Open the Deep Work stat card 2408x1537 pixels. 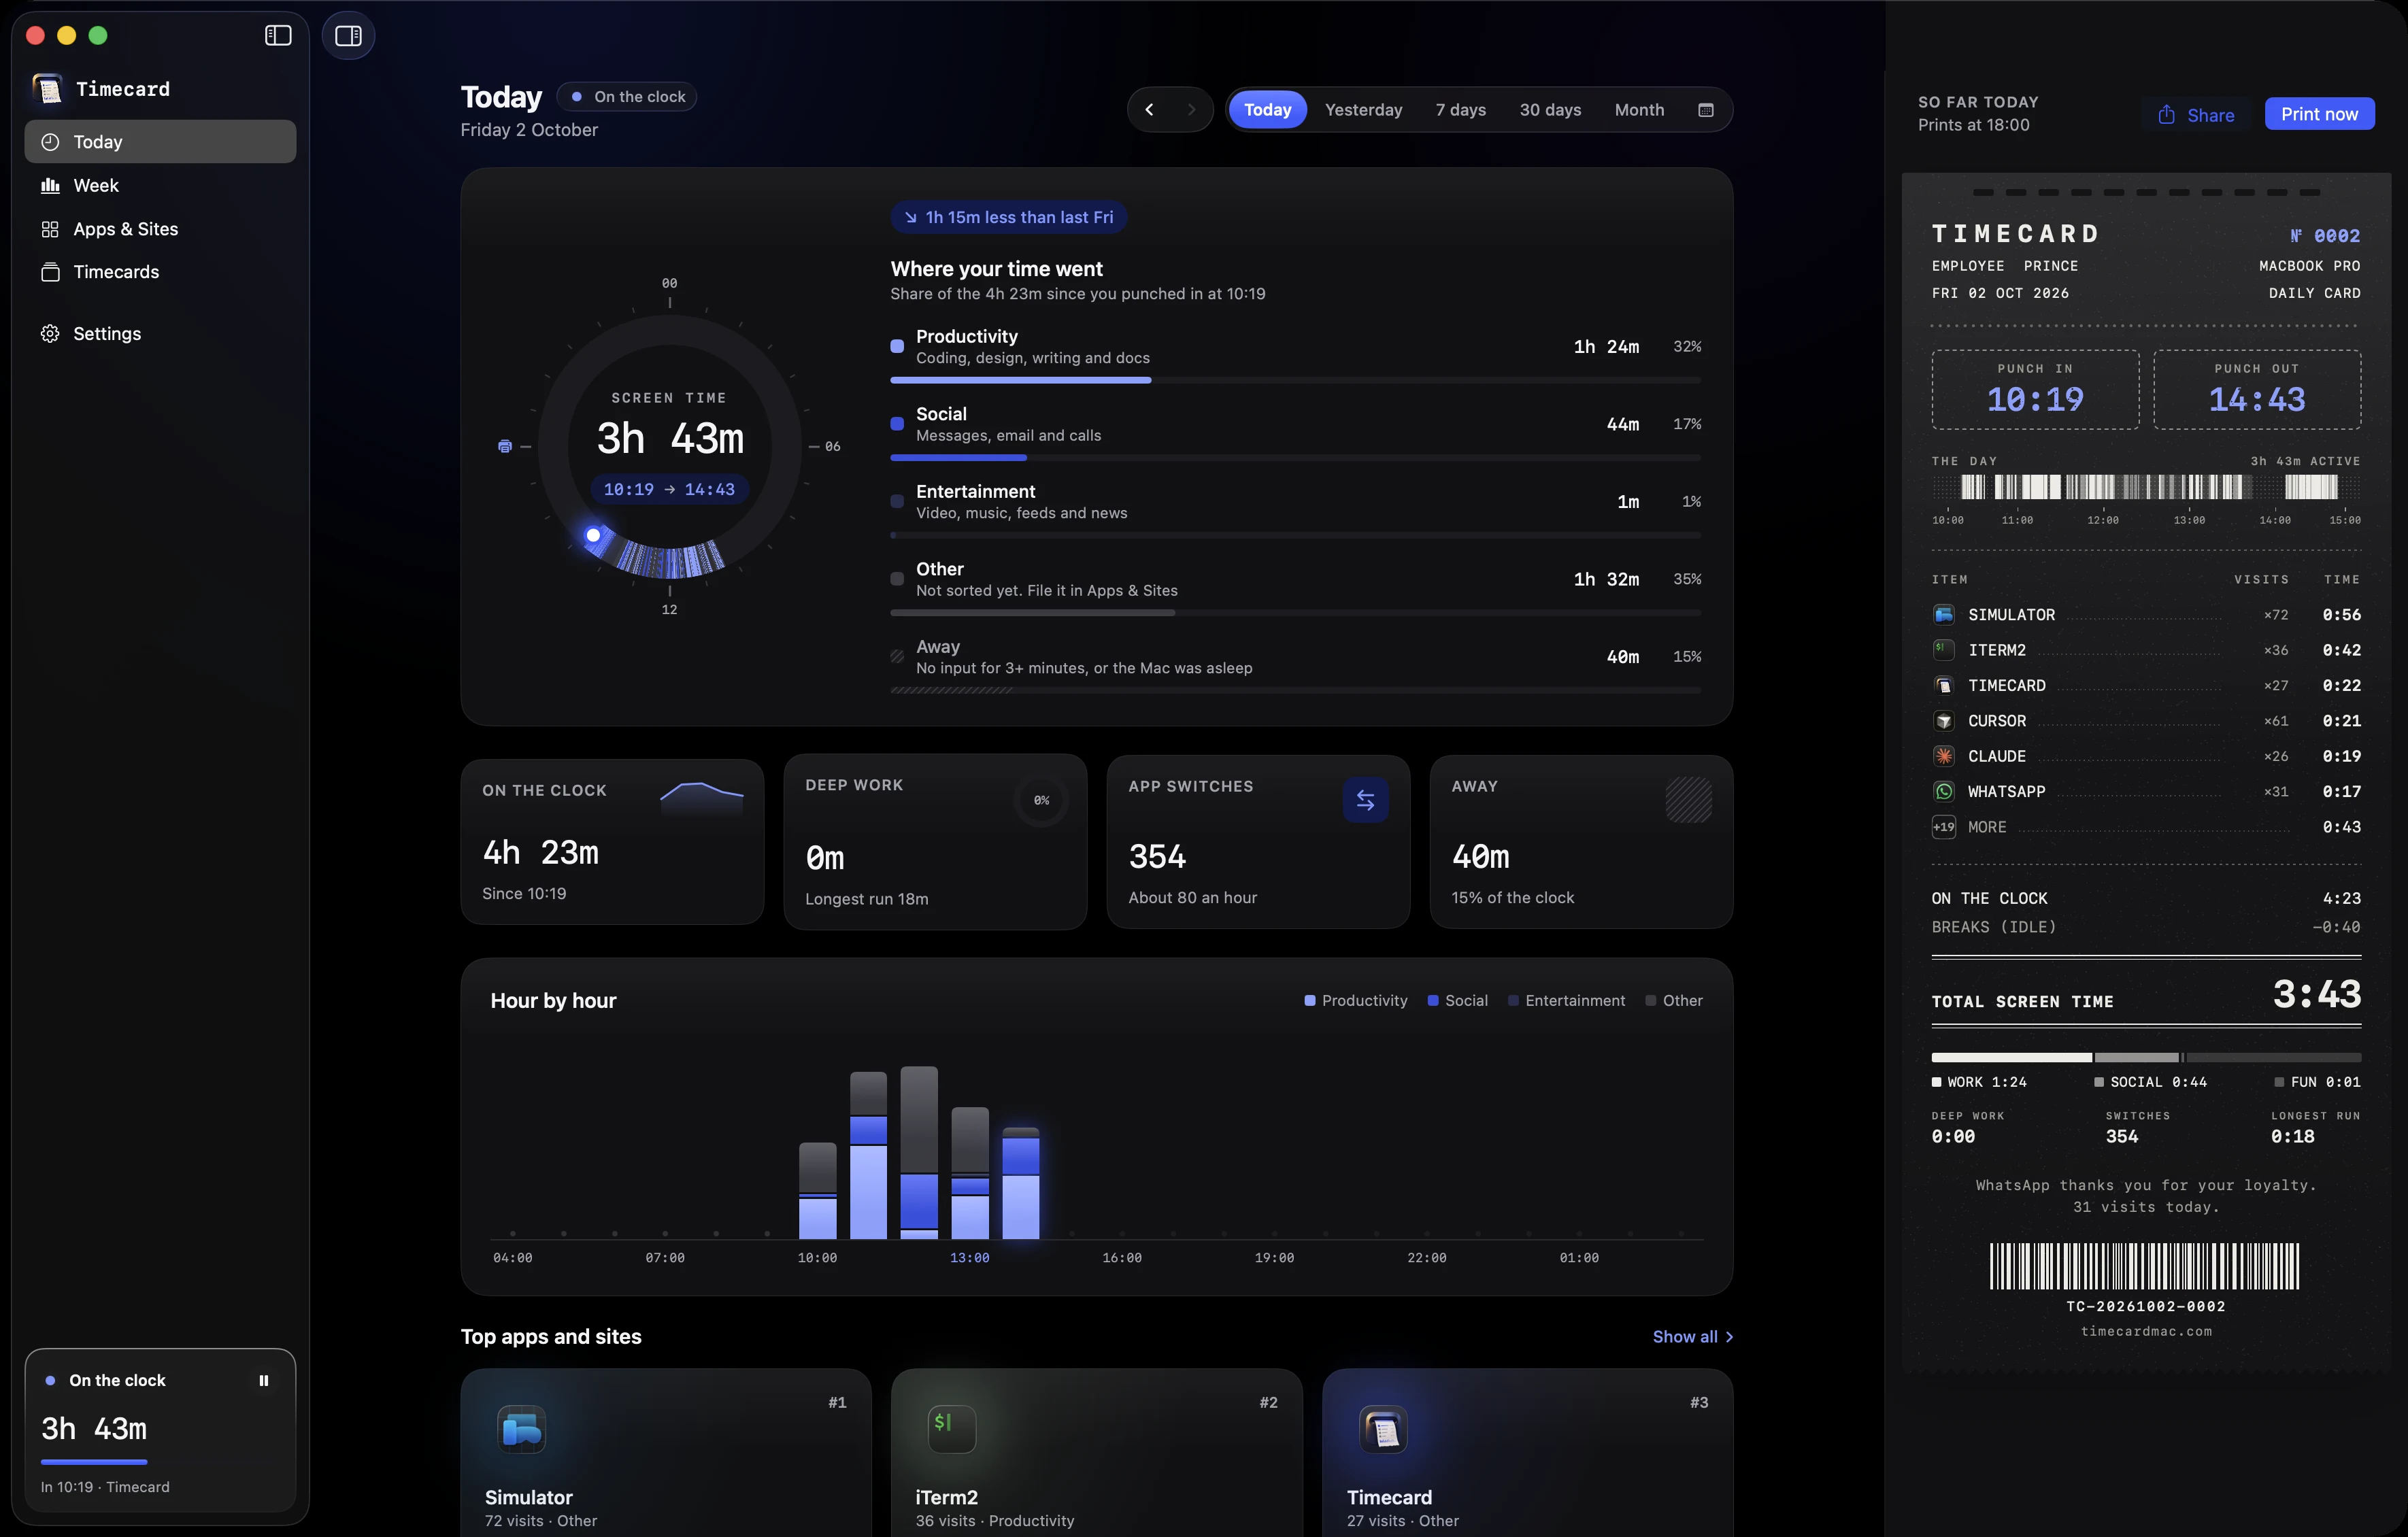tap(935, 843)
